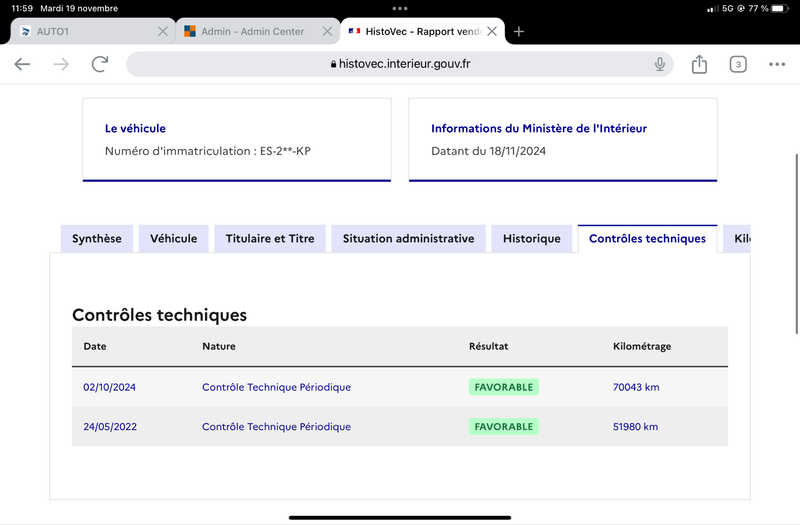Open the share sheet icon
This screenshot has height=525, width=800.
click(x=699, y=64)
